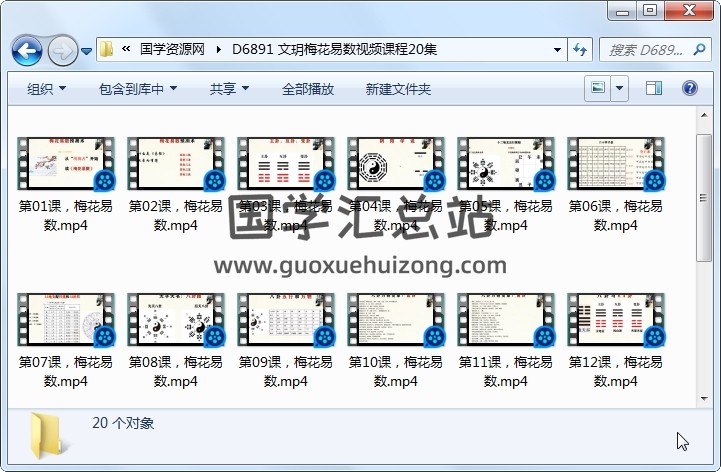Select video thumbnail 第03课，梅花易数.mp4
This screenshot has height=472, width=721.
(x=286, y=164)
